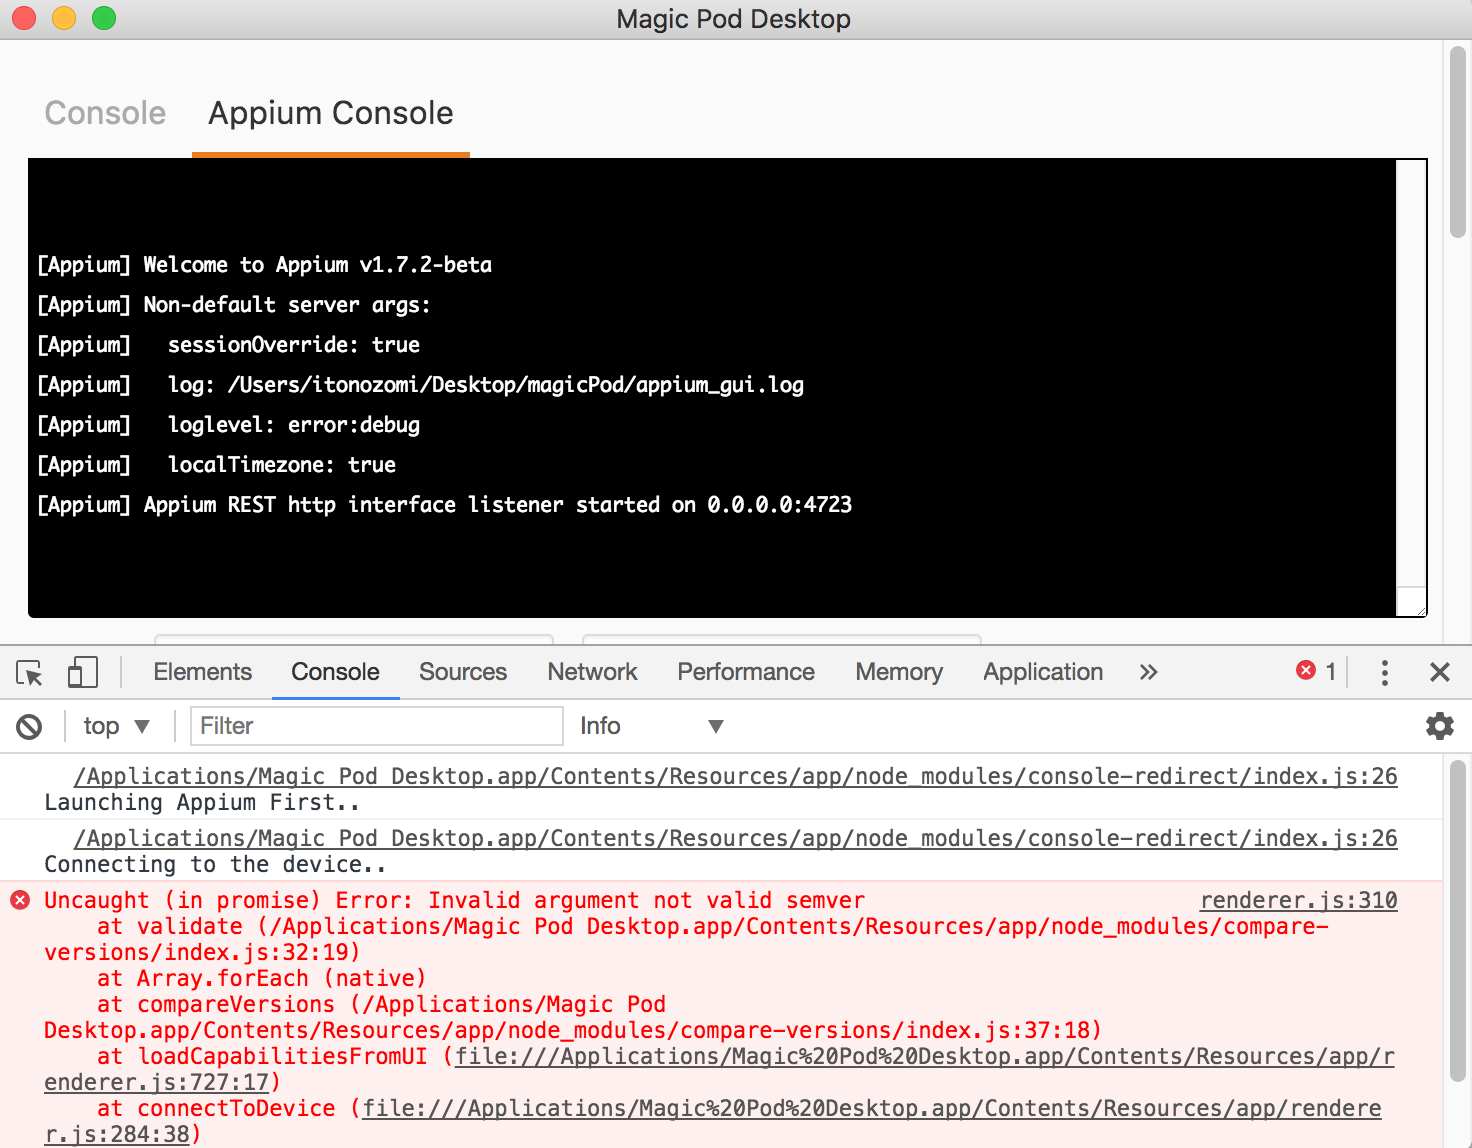Open the Info log level dropdown
This screenshot has width=1472, height=1148.
[651, 726]
